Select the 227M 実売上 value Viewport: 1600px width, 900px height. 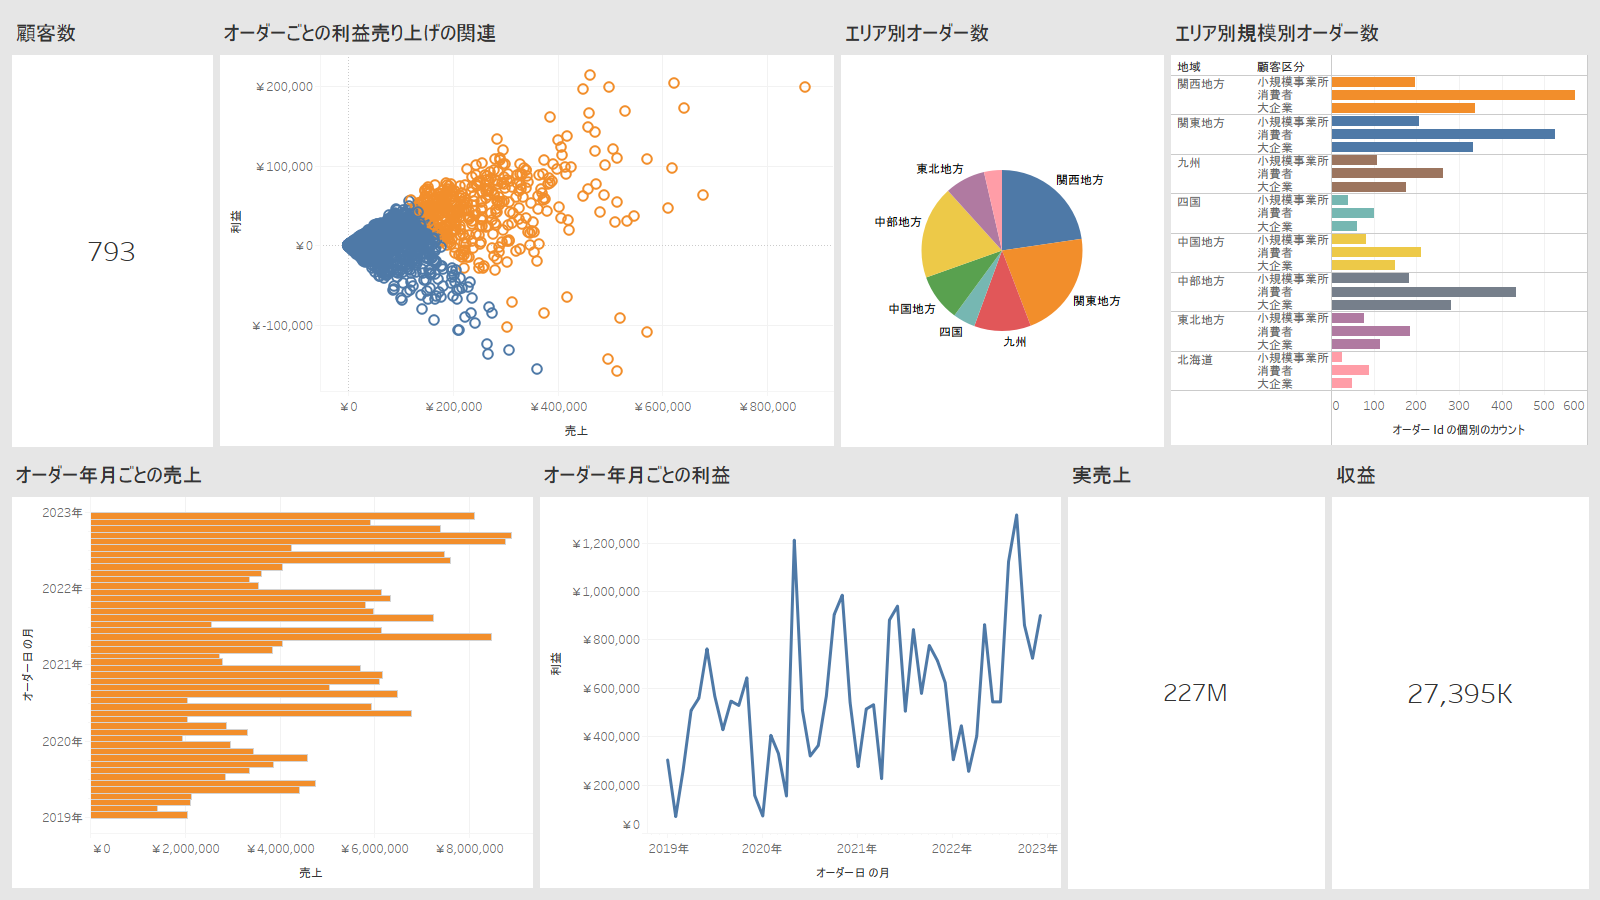point(1194,693)
